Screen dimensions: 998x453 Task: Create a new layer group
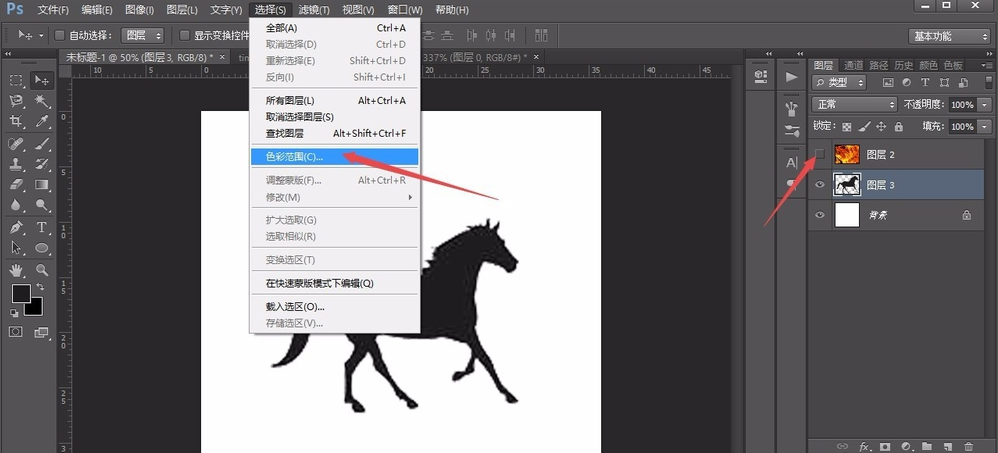(927, 446)
